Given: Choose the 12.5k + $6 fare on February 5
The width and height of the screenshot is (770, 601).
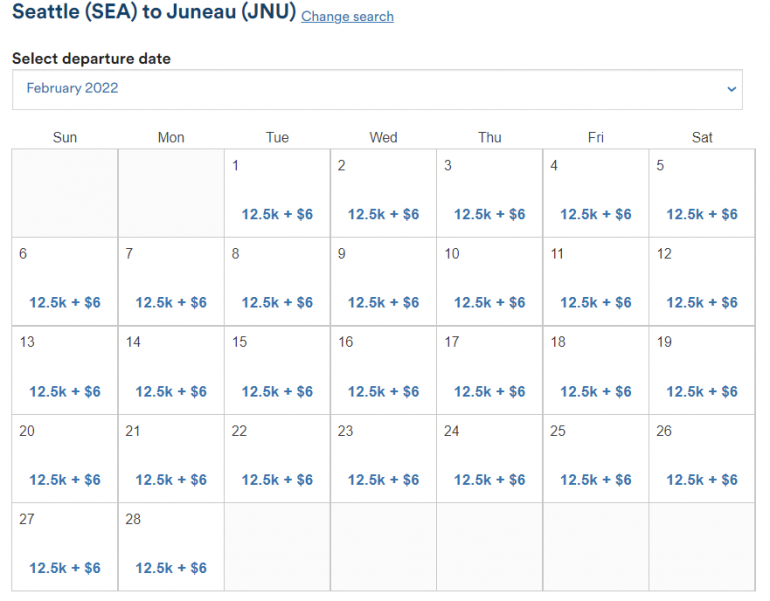Looking at the screenshot, I should (x=702, y=214).
